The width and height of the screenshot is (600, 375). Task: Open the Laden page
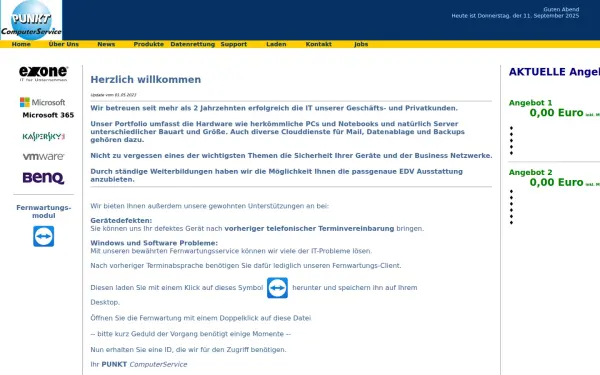pos(276,44)
